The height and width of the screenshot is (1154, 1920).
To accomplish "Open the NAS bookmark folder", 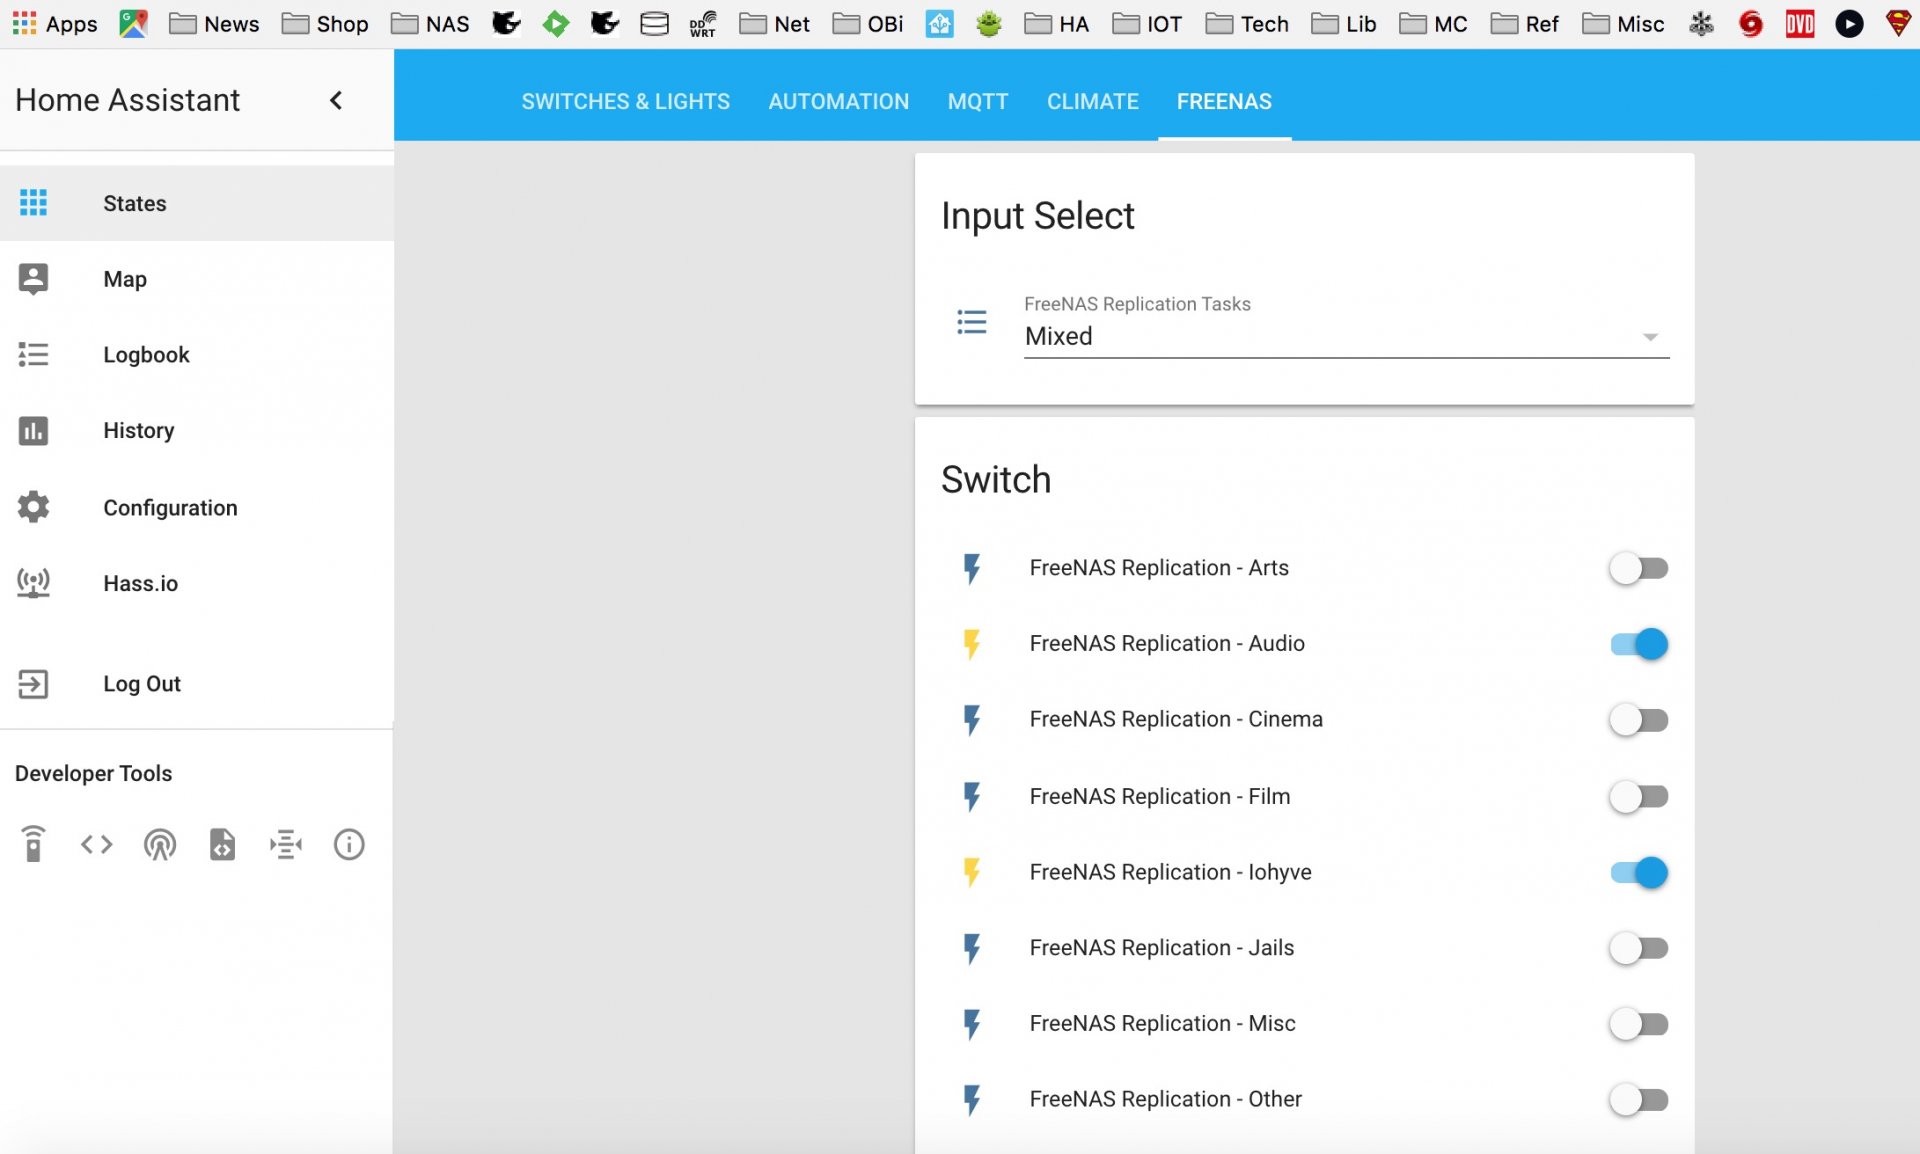I will click(430, 23).
